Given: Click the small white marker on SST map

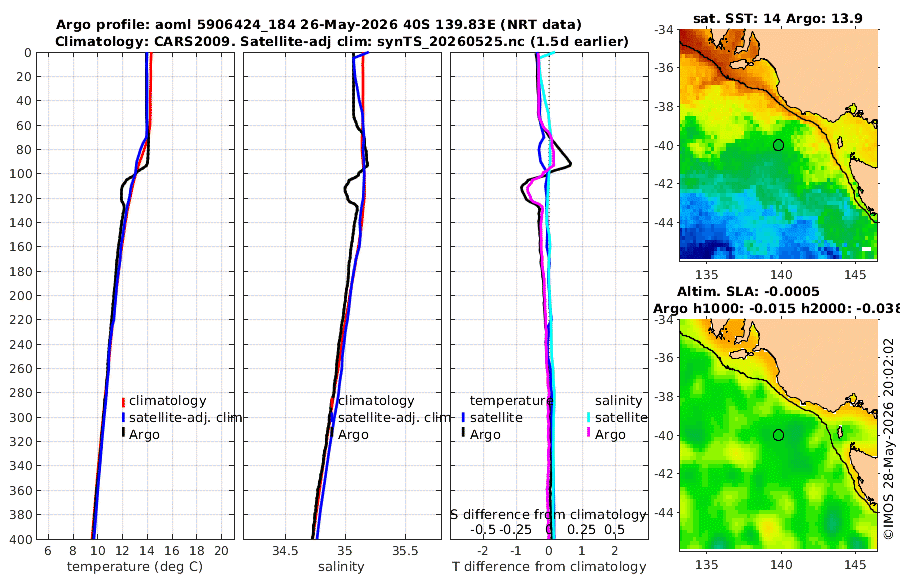Looking at the screenshot, I should (867, 249).
